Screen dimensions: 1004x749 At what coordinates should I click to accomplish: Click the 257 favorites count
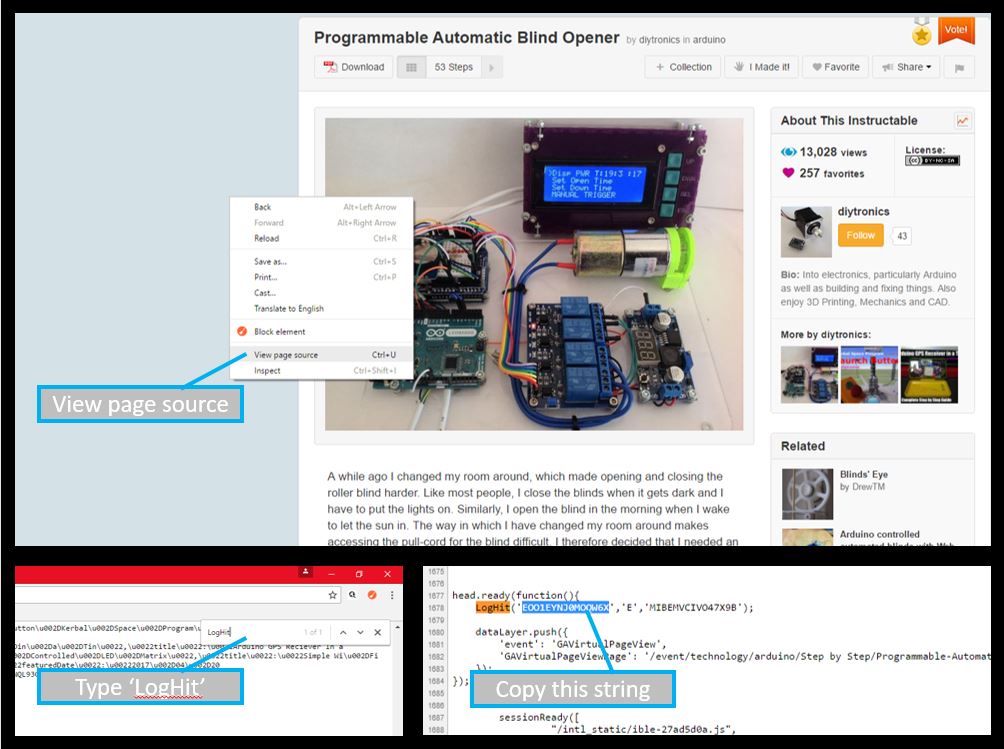832,173
